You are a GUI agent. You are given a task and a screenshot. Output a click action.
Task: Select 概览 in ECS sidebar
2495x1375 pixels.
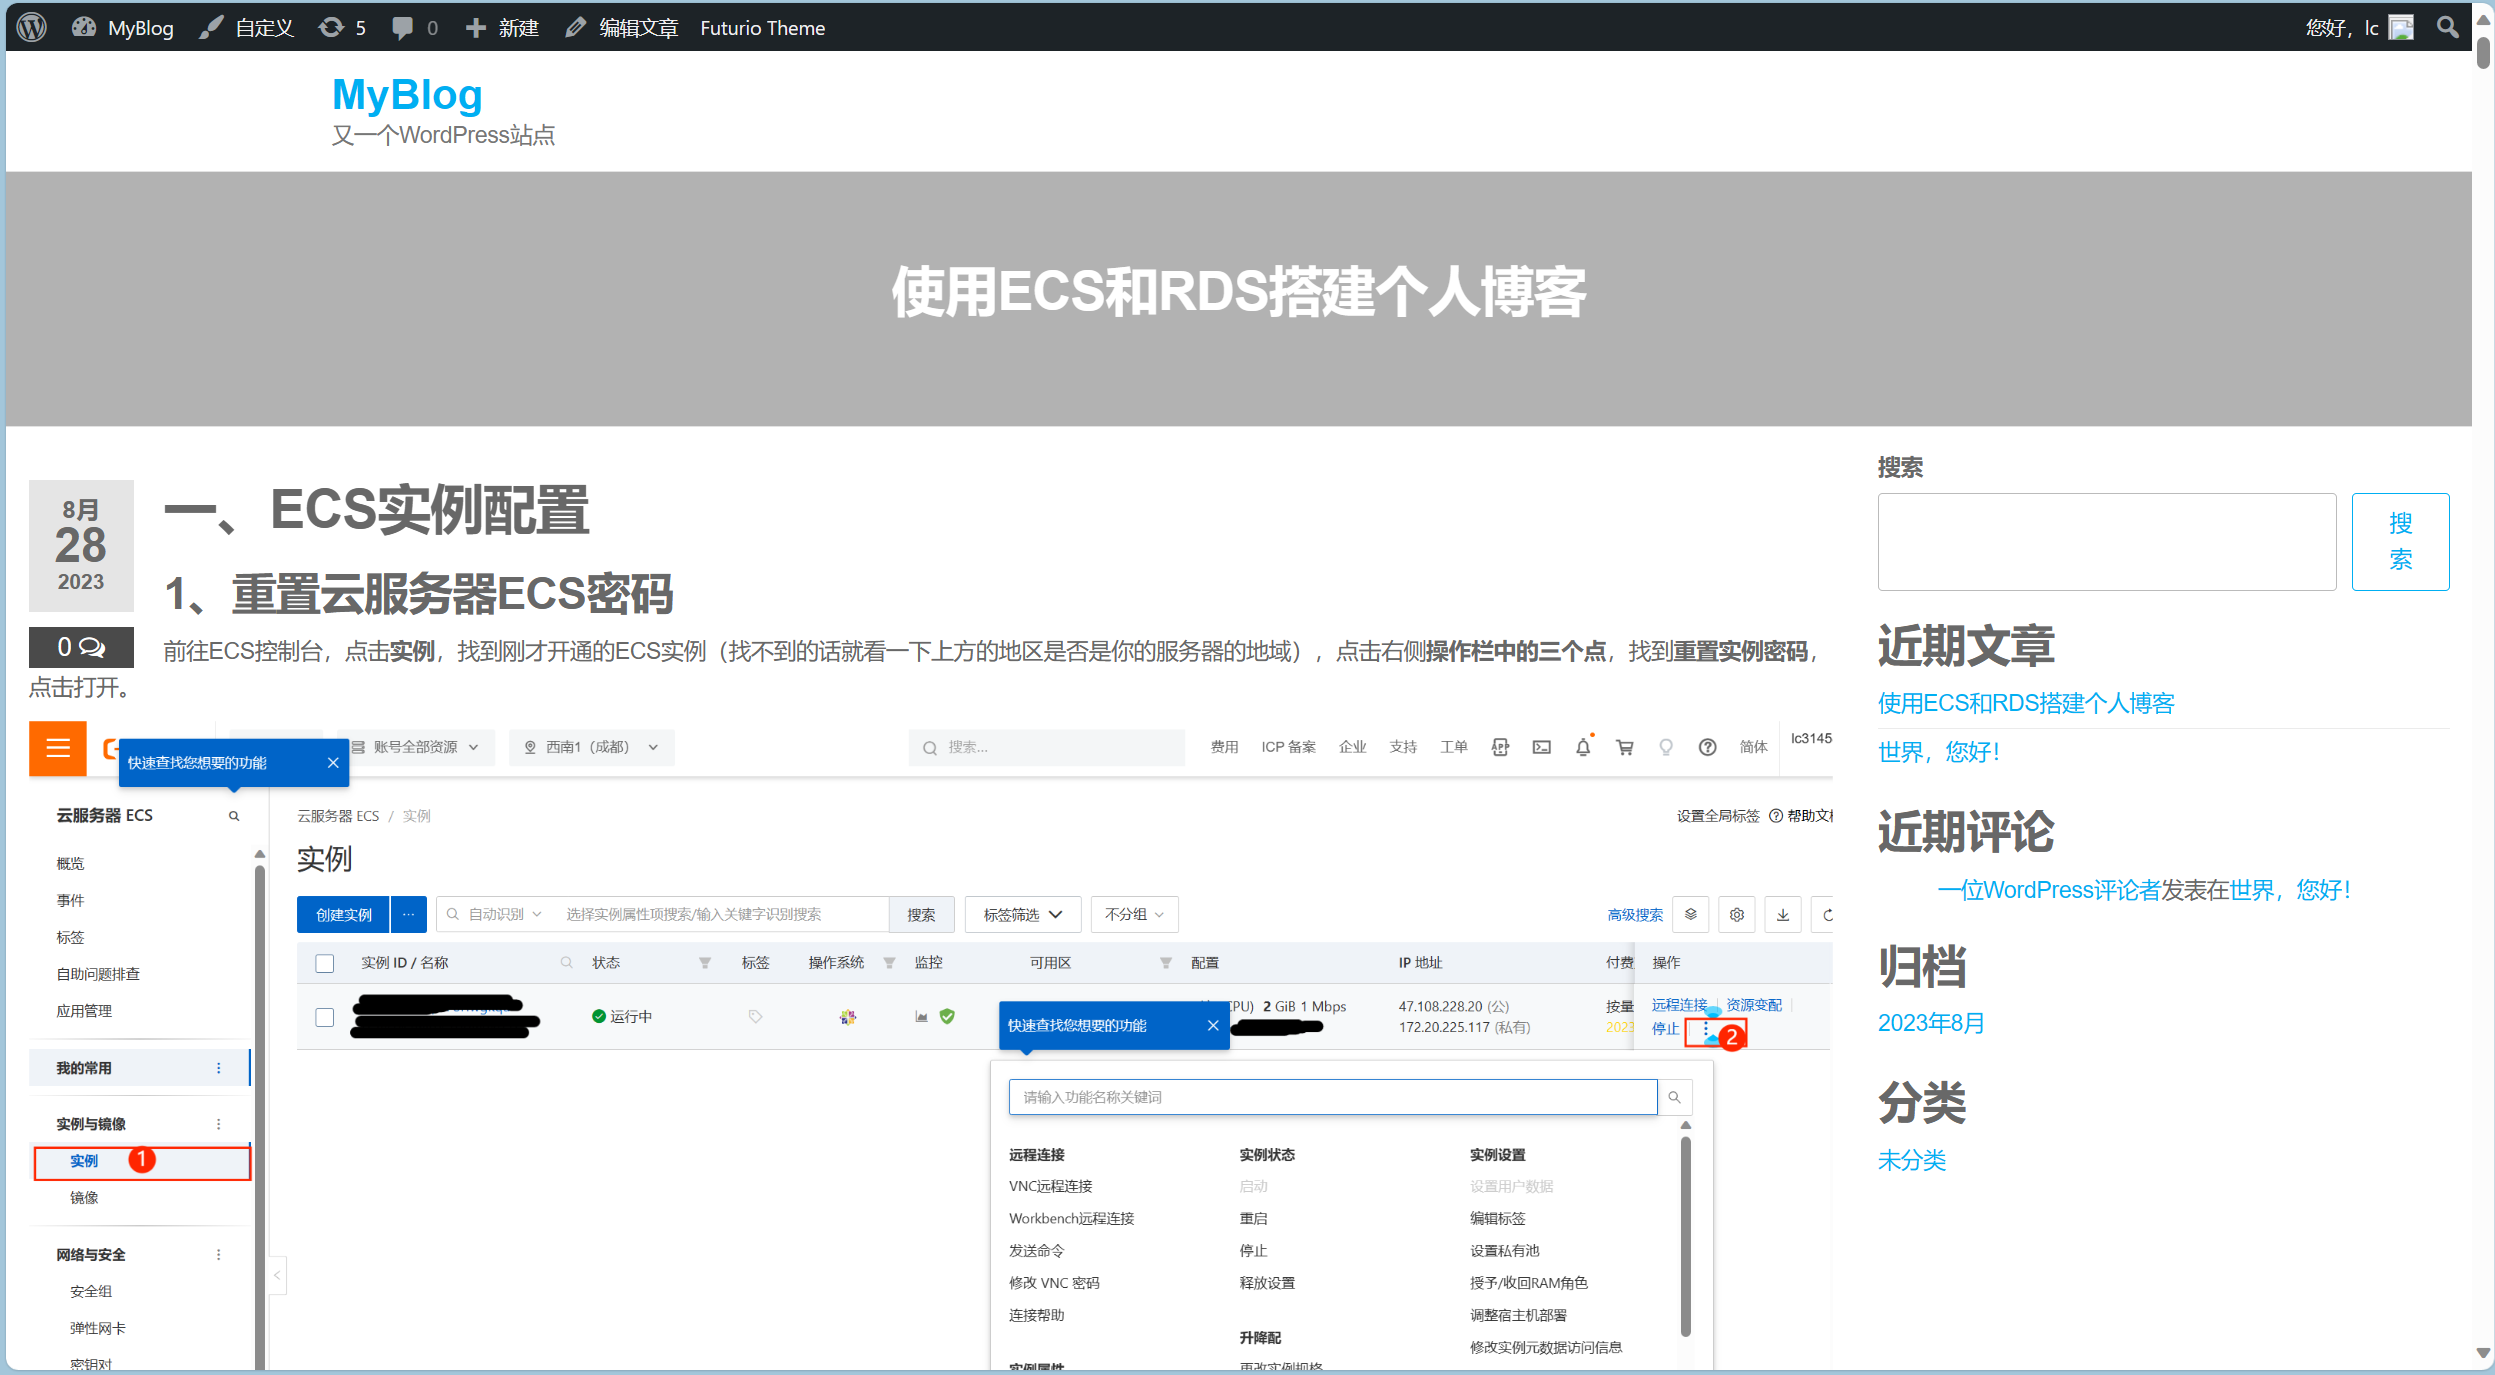point(70,864)
